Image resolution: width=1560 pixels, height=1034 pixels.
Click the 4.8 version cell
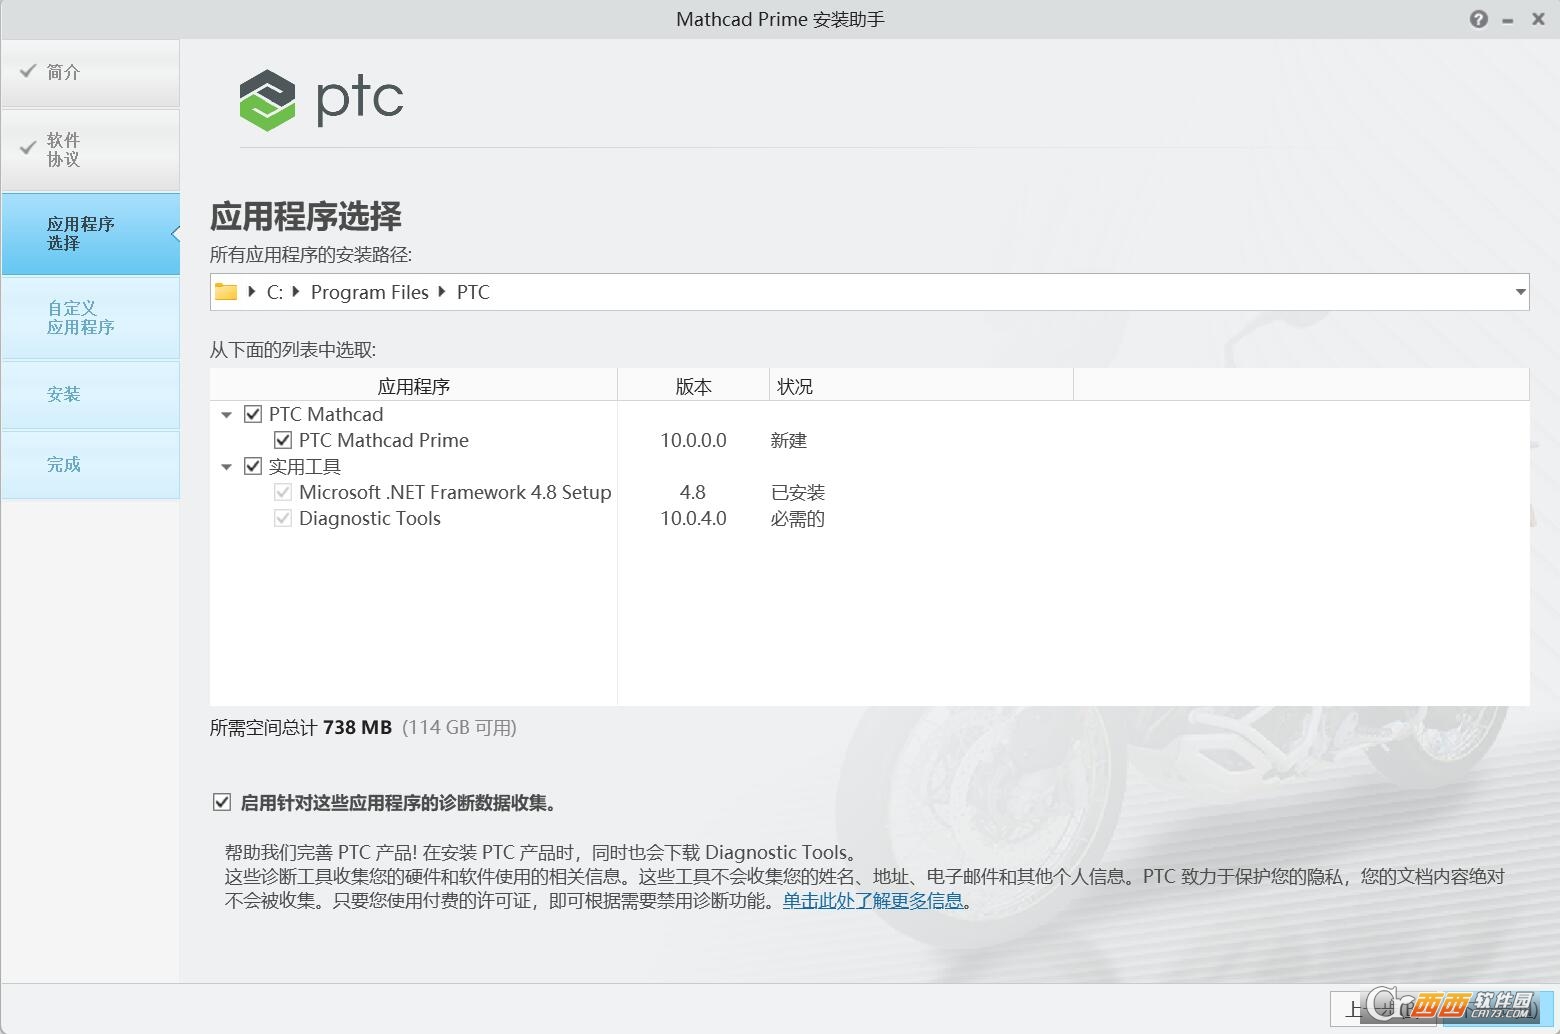pyautogui.click(x=693, y=492)
